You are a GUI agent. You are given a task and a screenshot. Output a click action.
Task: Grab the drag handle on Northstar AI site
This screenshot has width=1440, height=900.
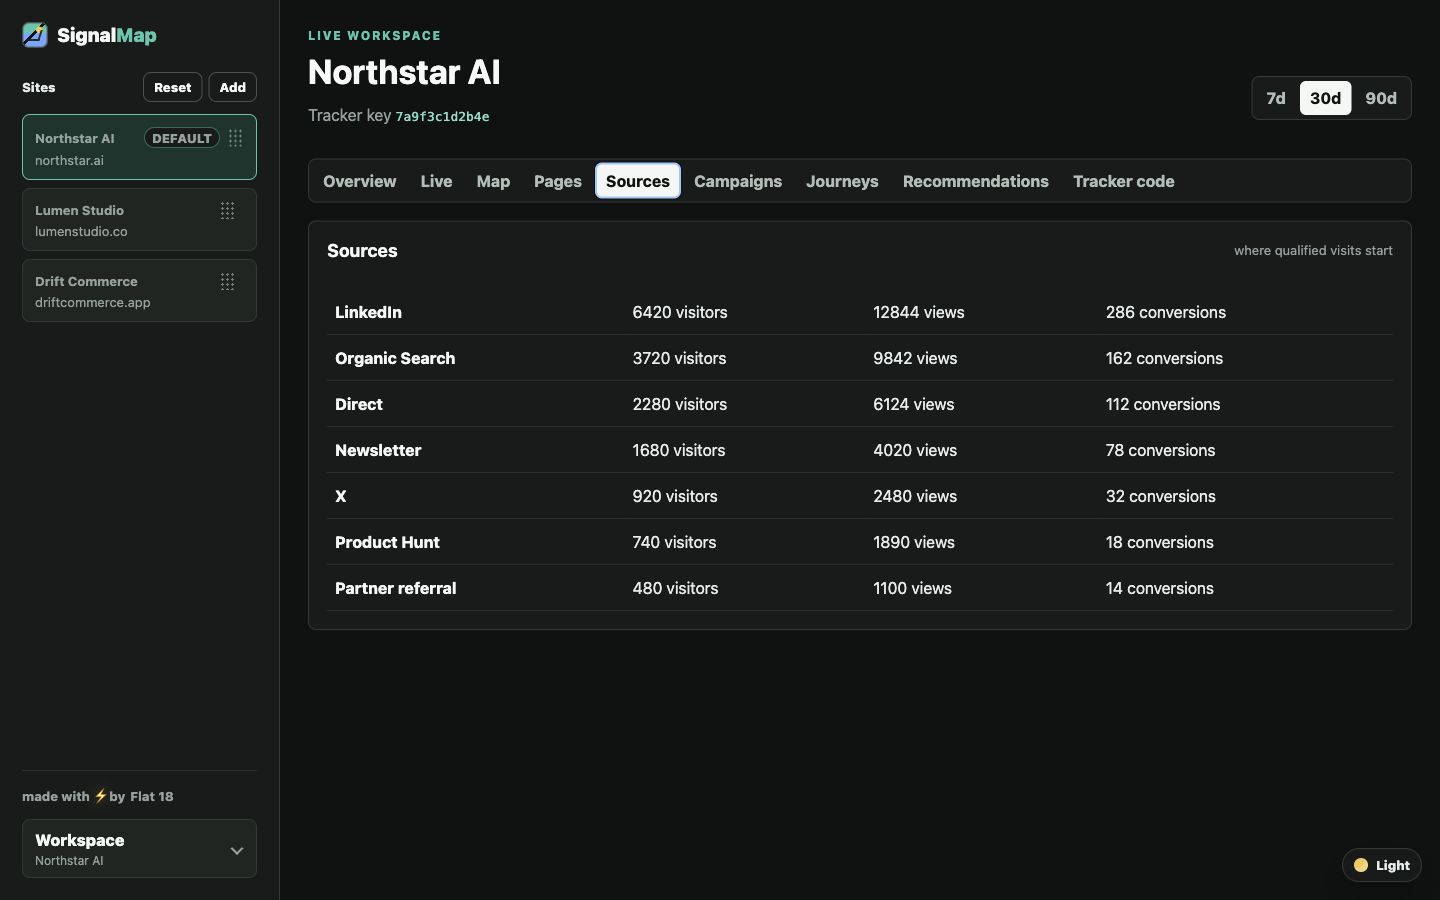tap(235, 138)
